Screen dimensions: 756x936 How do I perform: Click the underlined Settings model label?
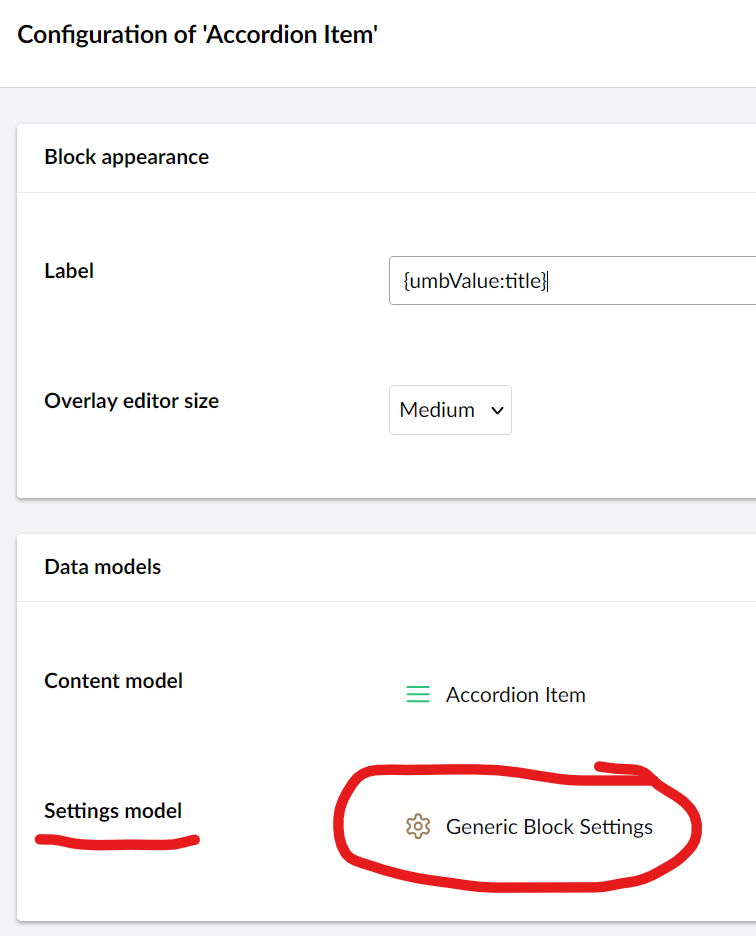click(x=113, y=811)
